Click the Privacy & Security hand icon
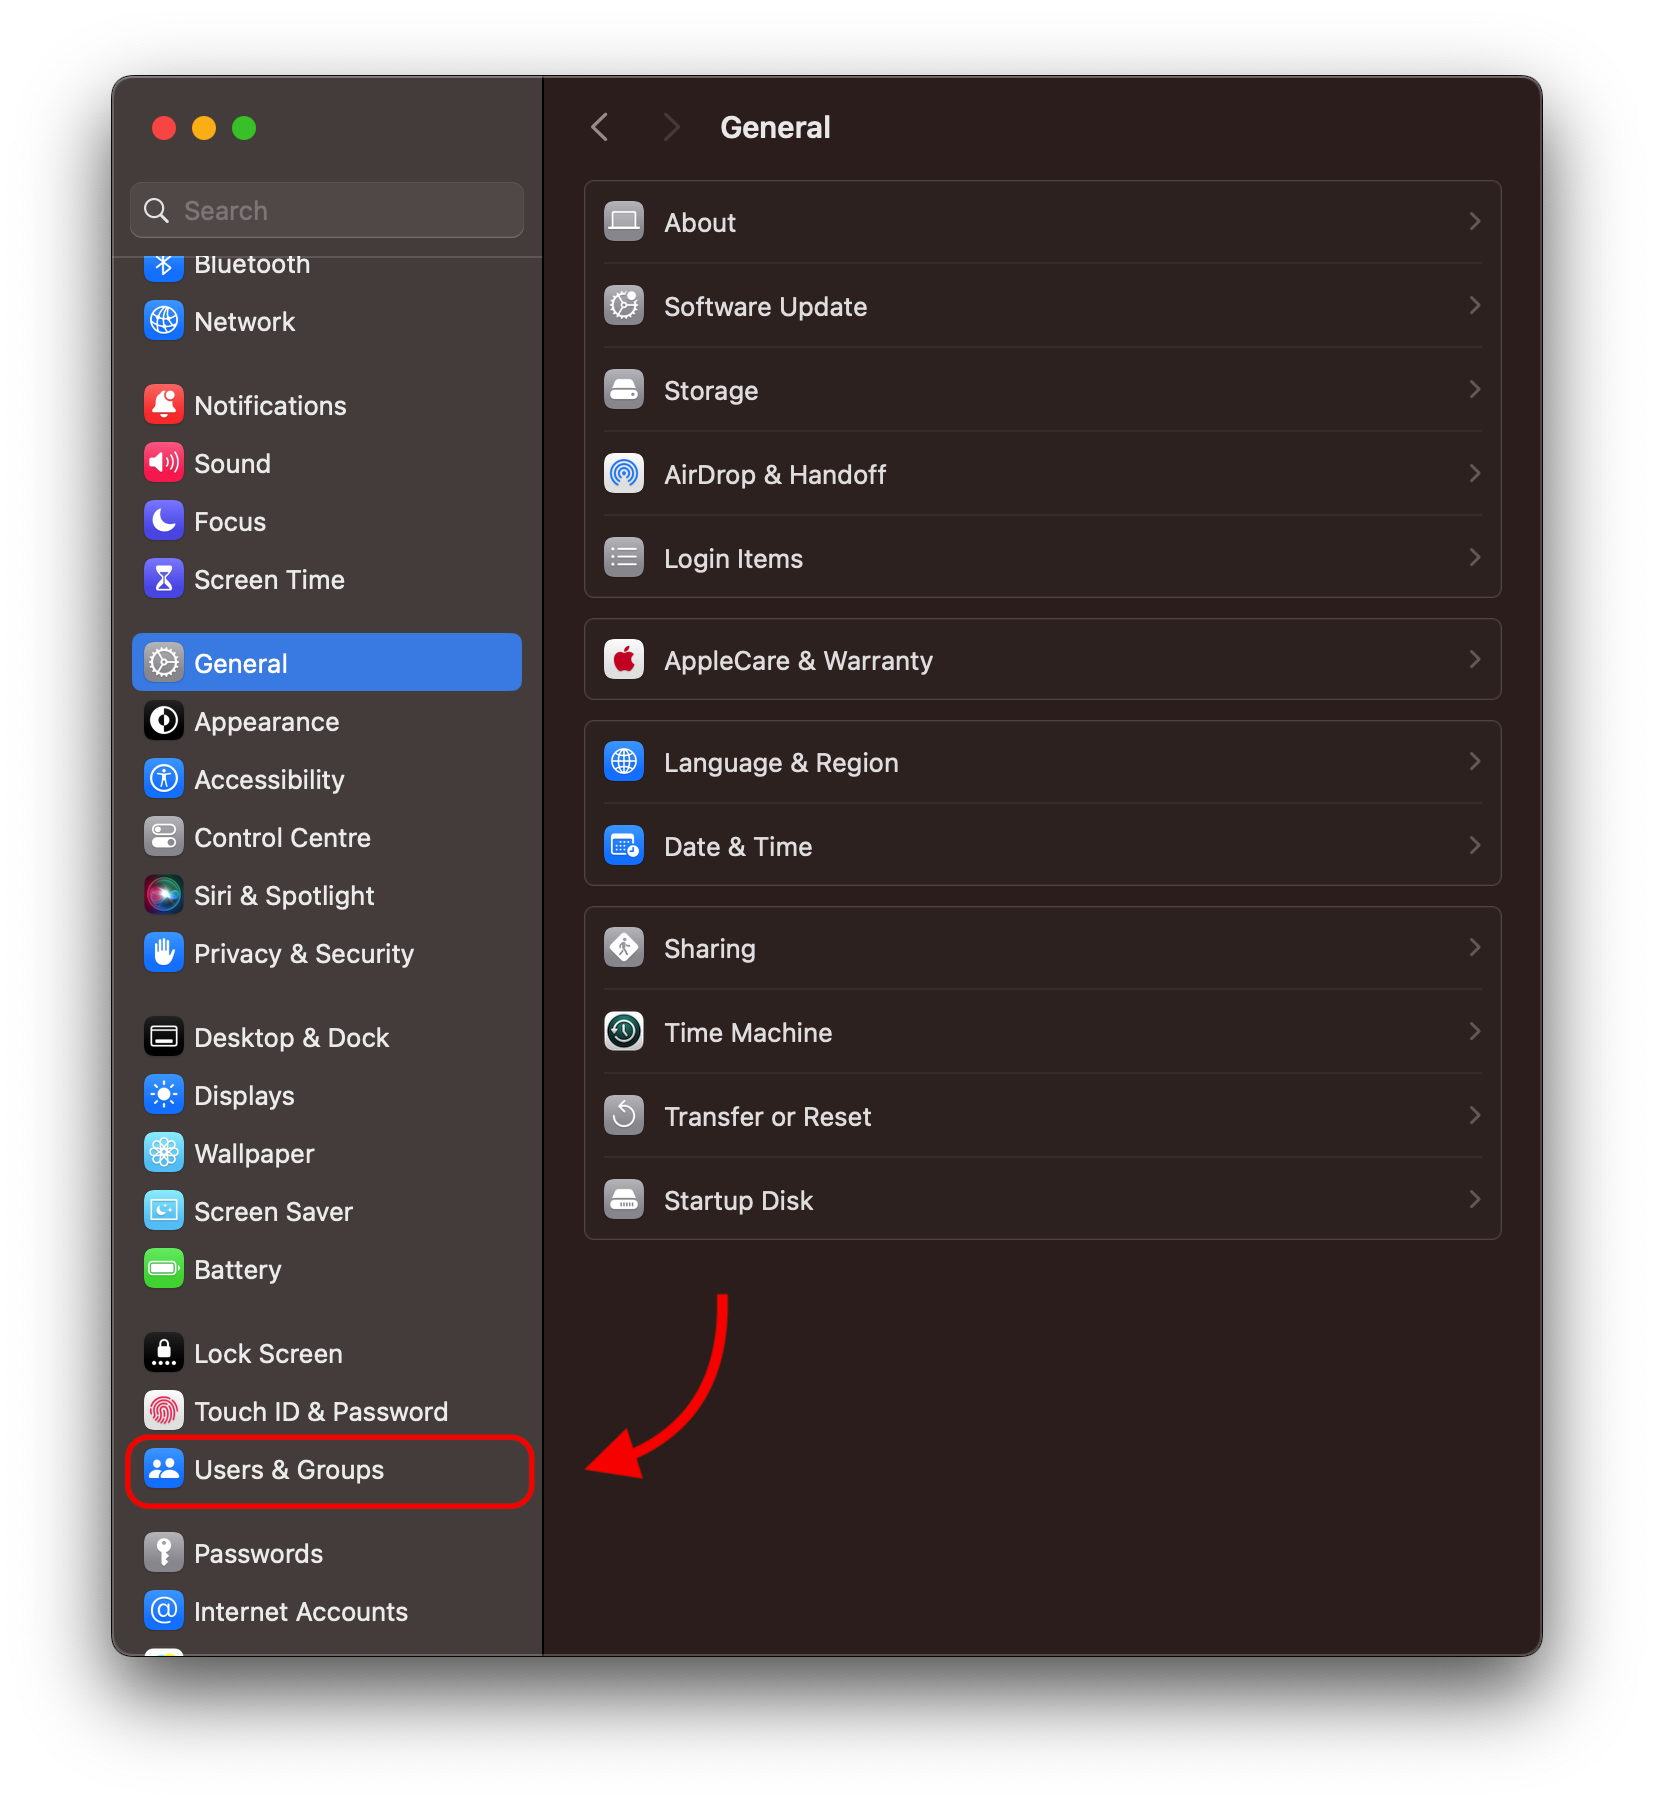Viewport: 1654px width, 1804px height. tap(164, 953)
